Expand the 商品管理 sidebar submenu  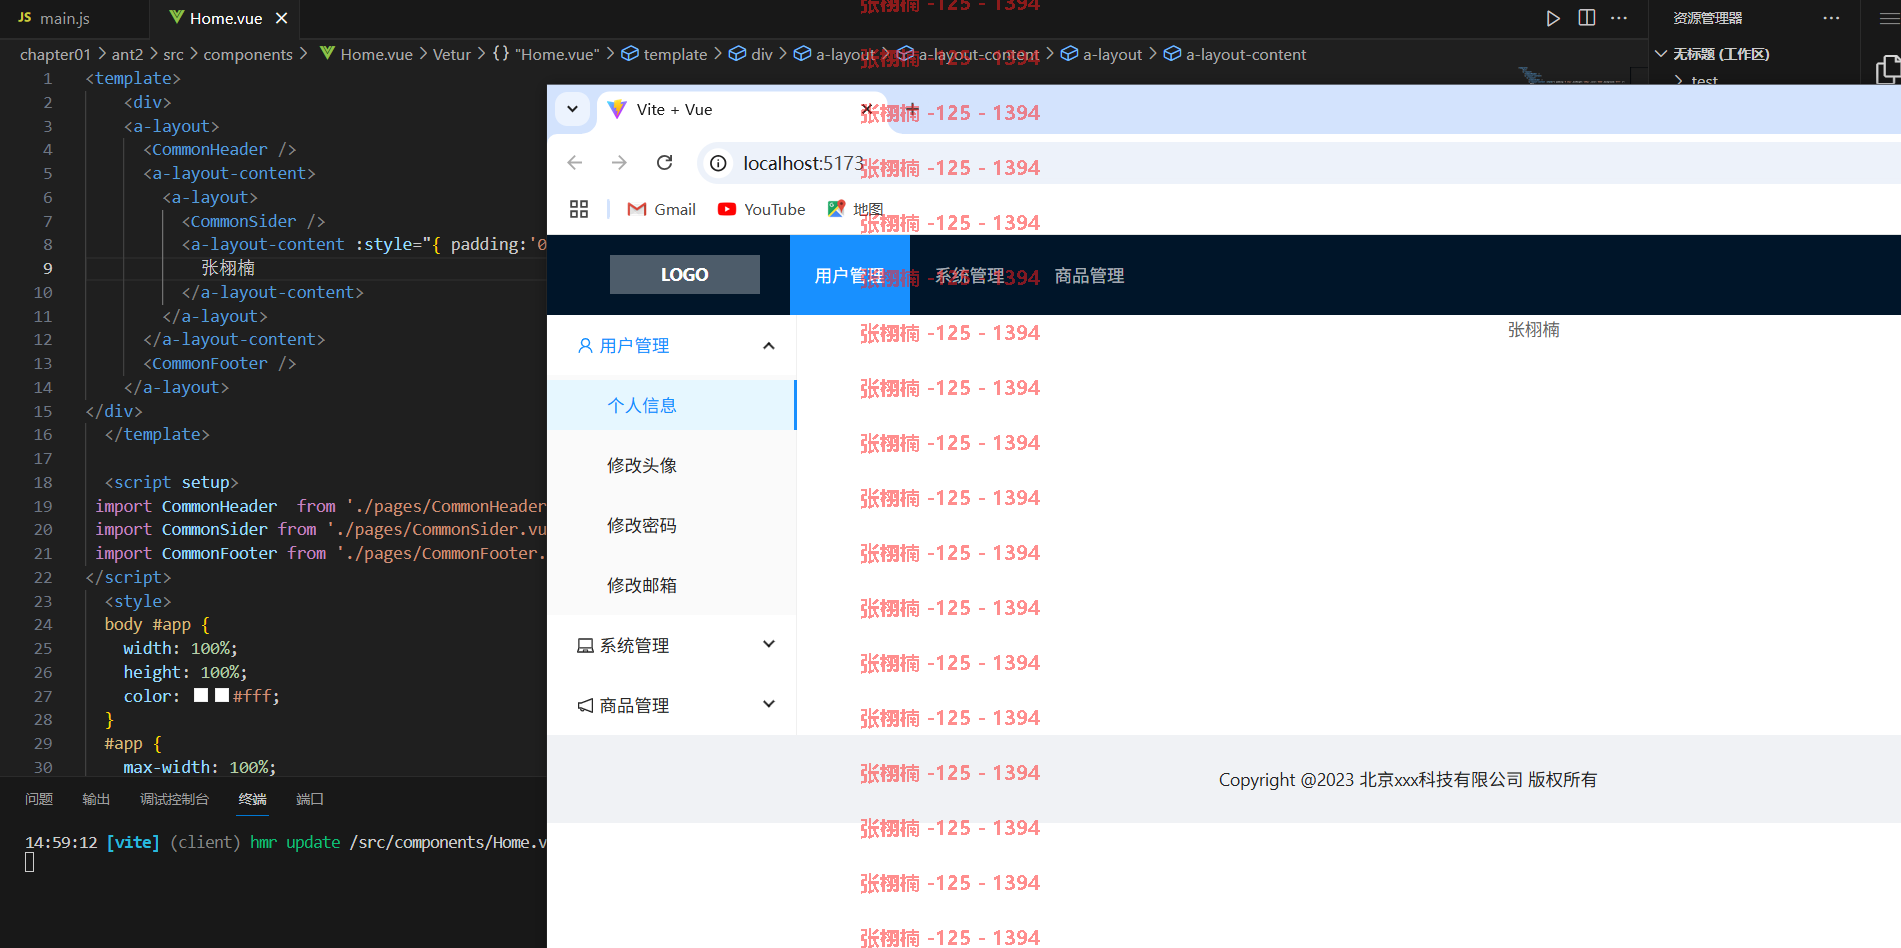pyautogui.click(x=769, y=704)
